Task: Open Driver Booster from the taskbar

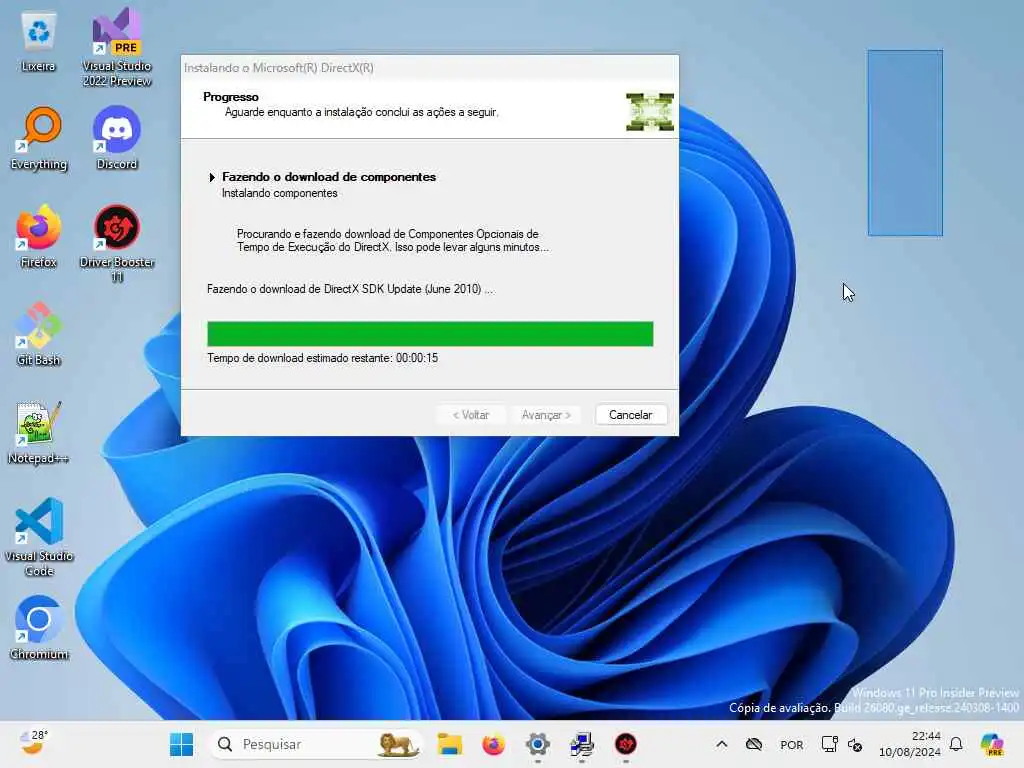Action: click(625, 744)
